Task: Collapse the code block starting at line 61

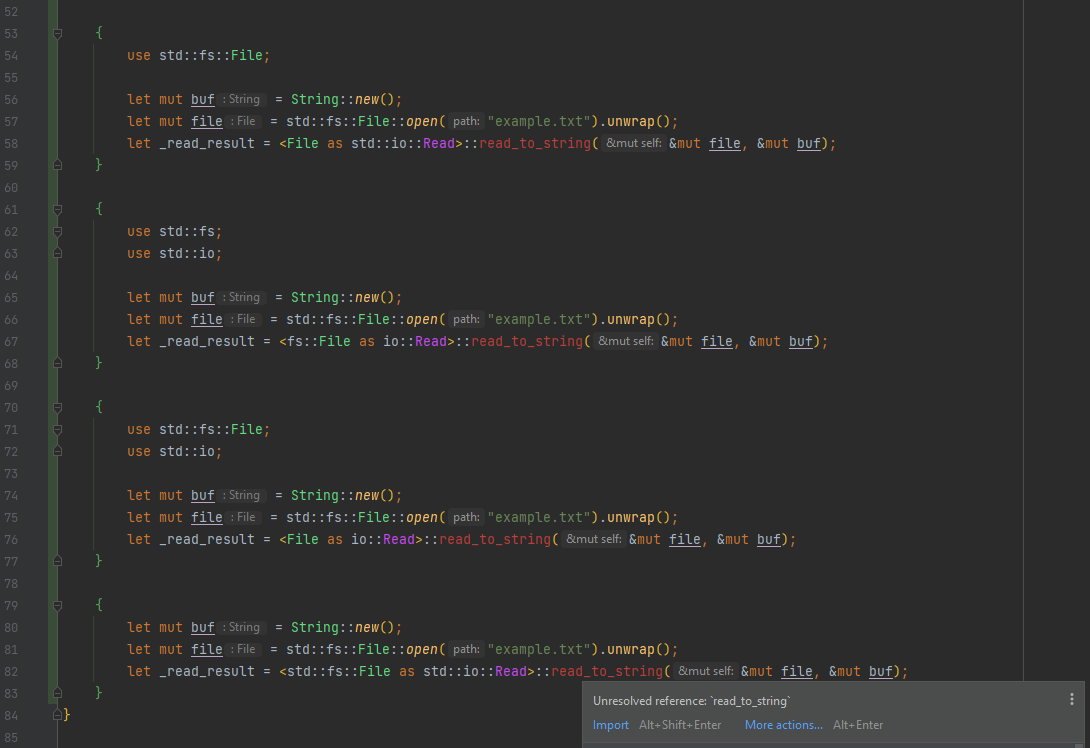Action: 57,209
